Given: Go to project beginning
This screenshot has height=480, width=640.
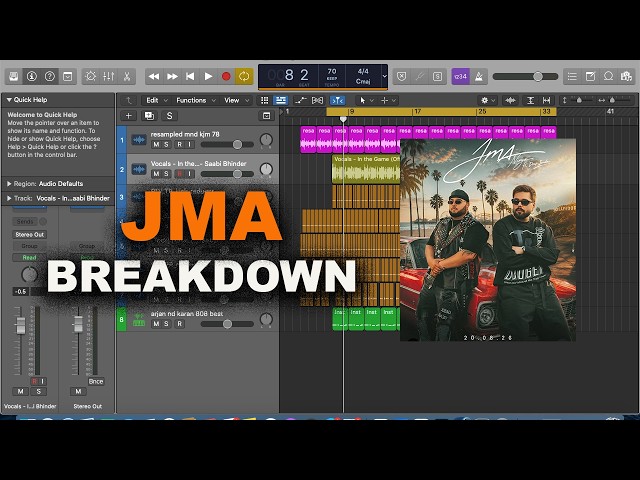Looking at the screenshot, I should 190,76.
